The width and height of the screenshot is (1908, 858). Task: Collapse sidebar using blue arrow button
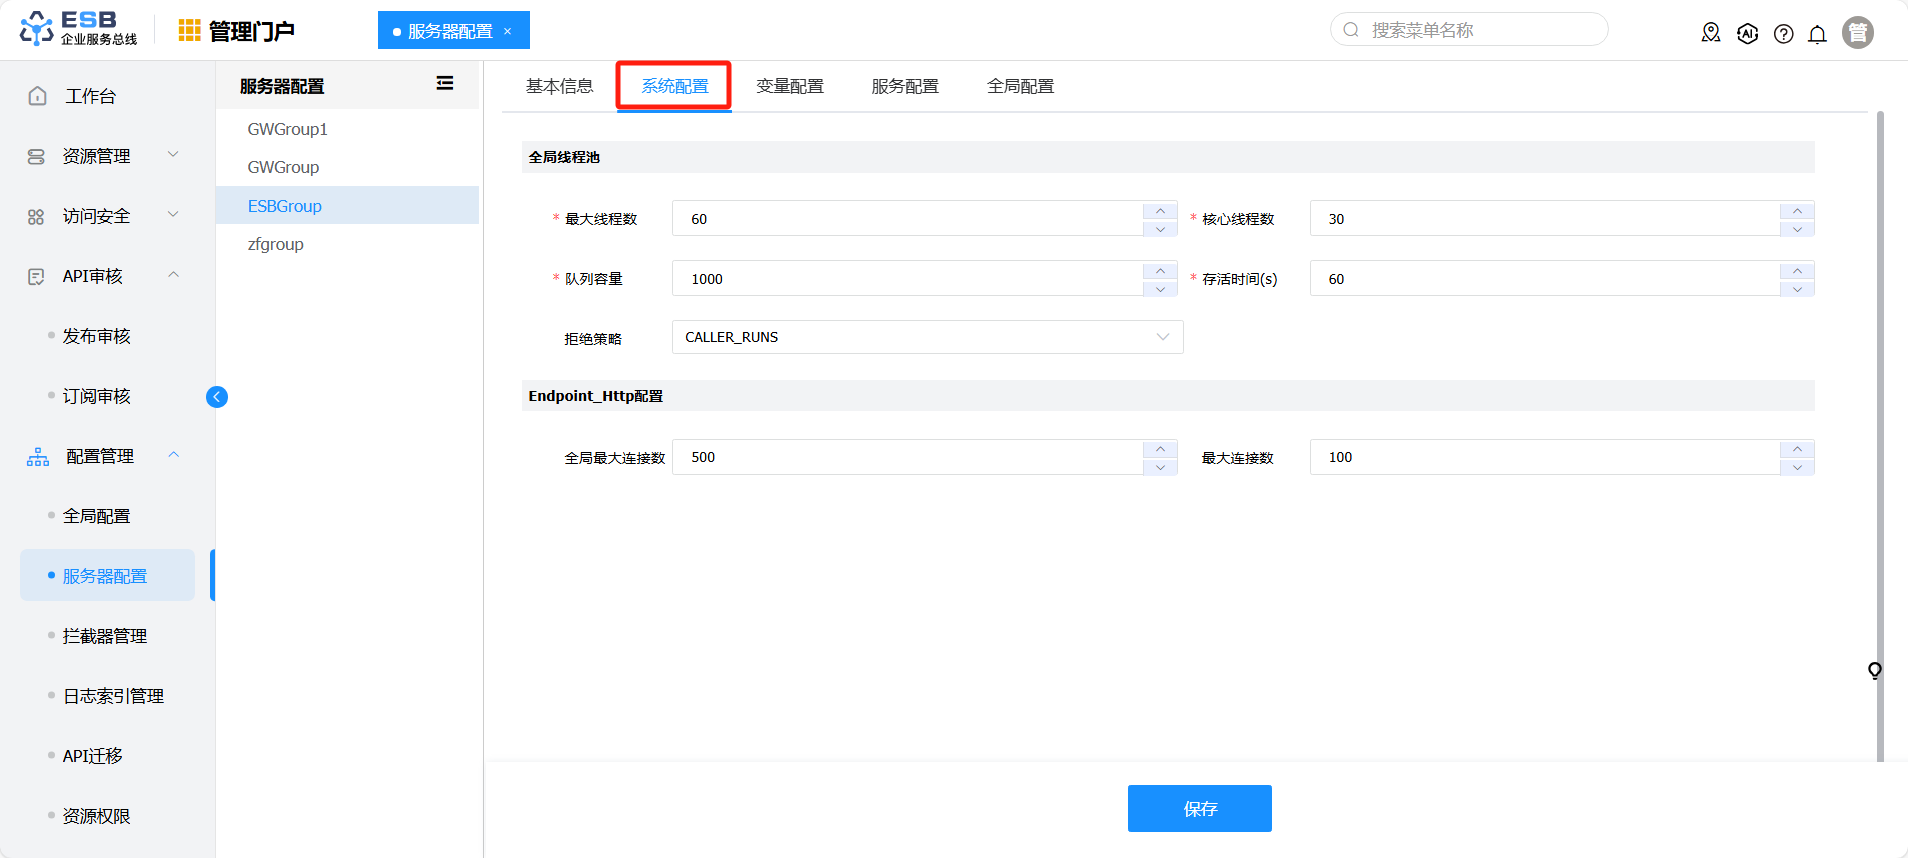point(217,397)
